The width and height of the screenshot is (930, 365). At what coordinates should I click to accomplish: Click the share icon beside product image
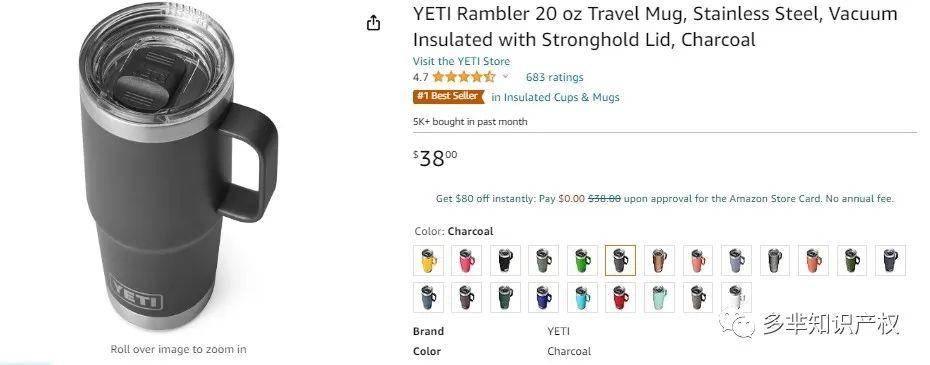coord(373,23)
